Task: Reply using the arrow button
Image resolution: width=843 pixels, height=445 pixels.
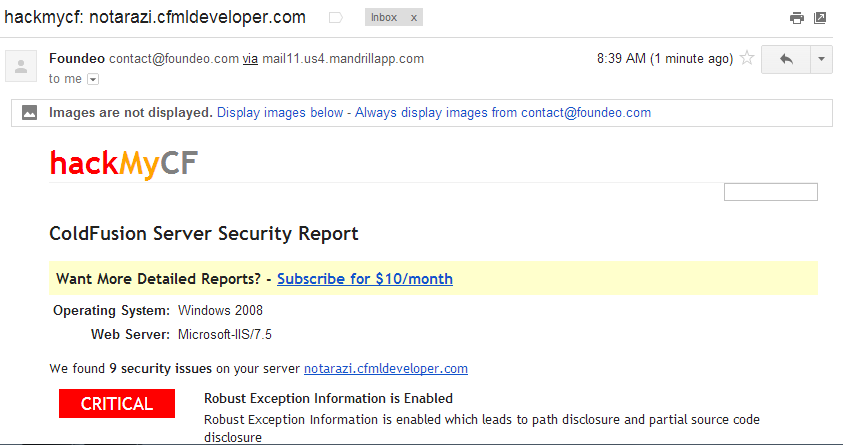Action: point(786,59)
